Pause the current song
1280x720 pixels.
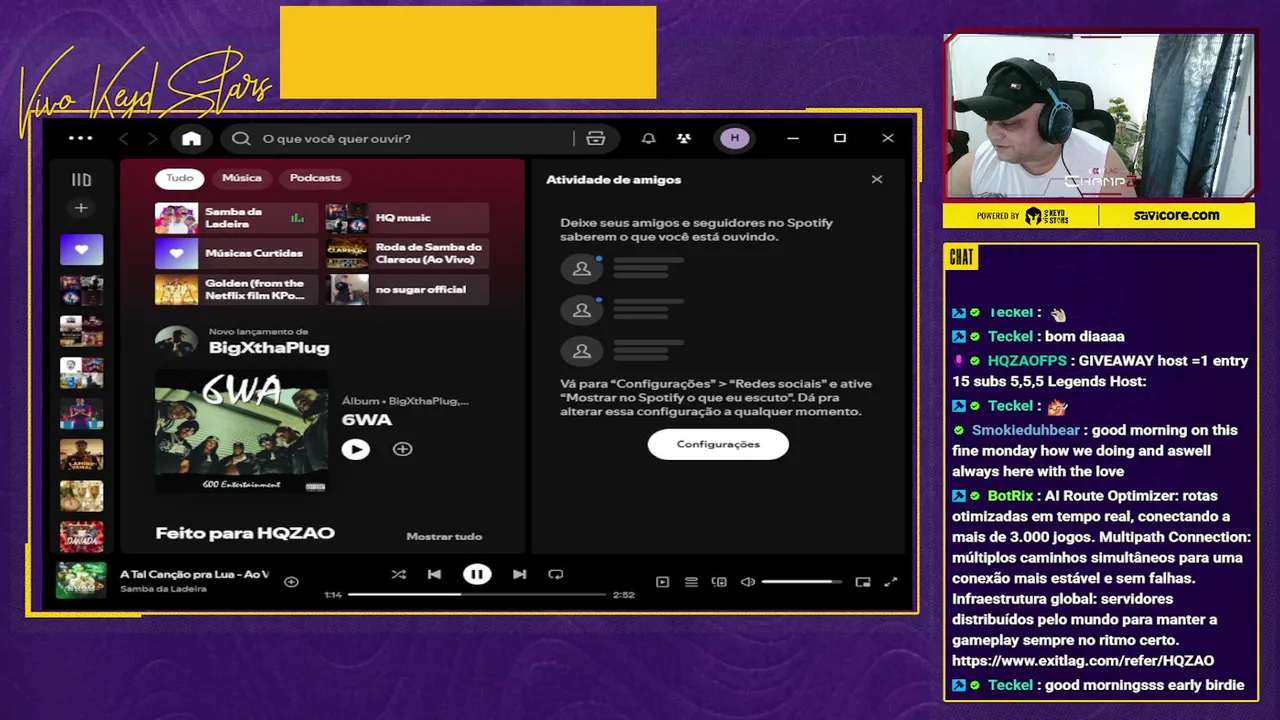tap(477, 574)
